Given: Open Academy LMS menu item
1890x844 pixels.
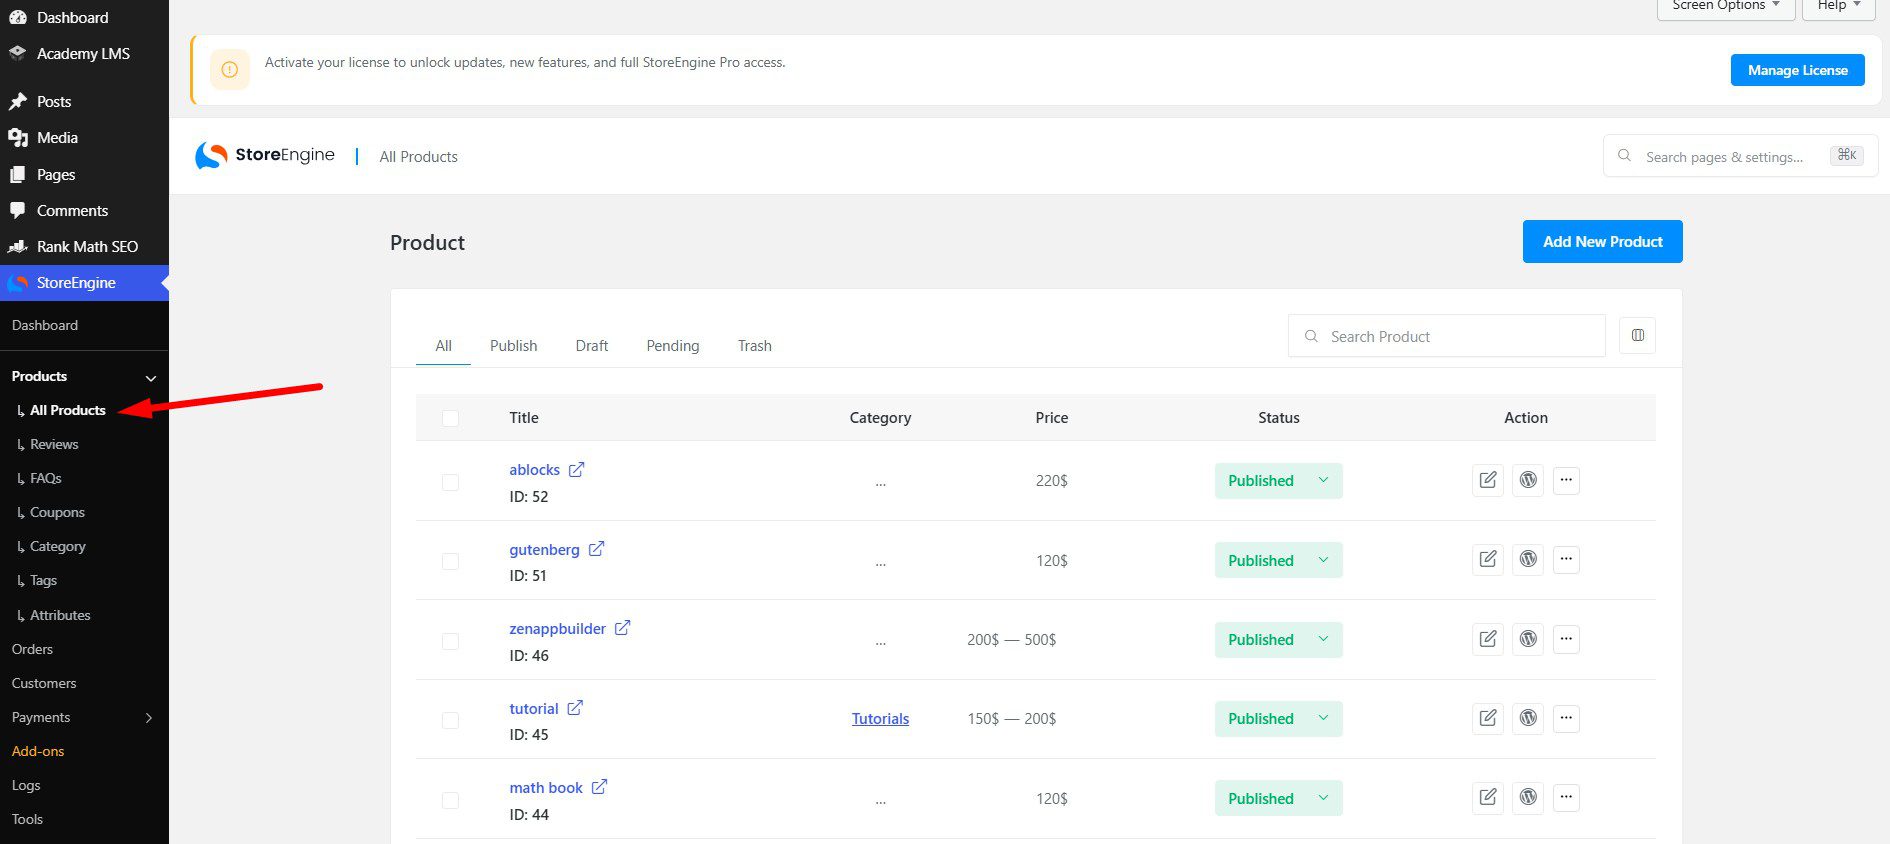Looking at the screenshot, I should 83,54.
